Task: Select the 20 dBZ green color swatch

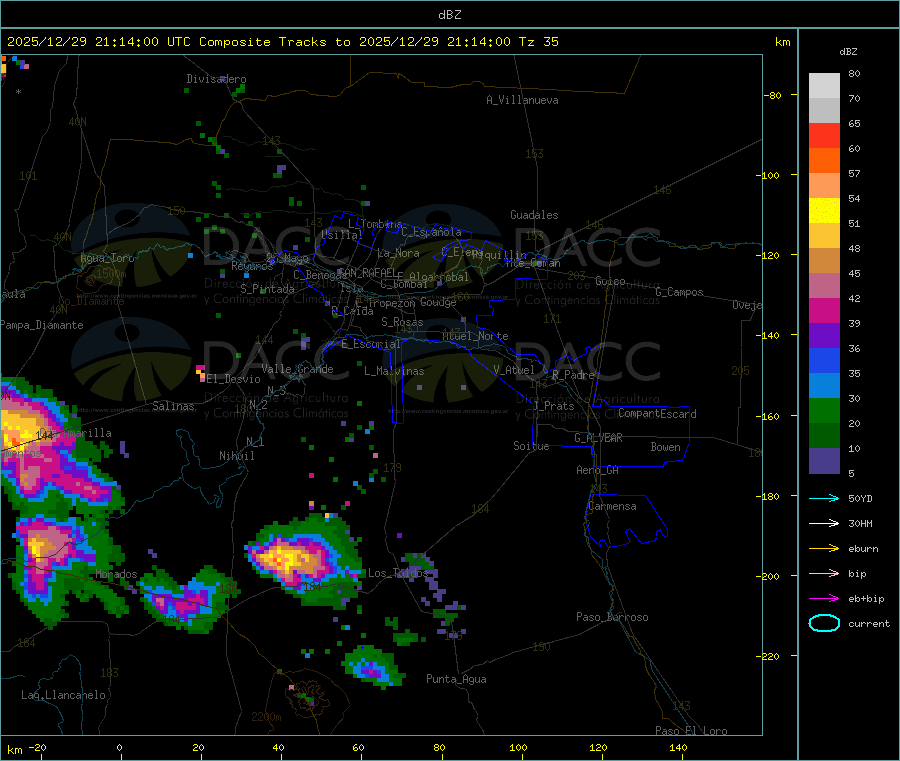Action: tap(824, 410)
